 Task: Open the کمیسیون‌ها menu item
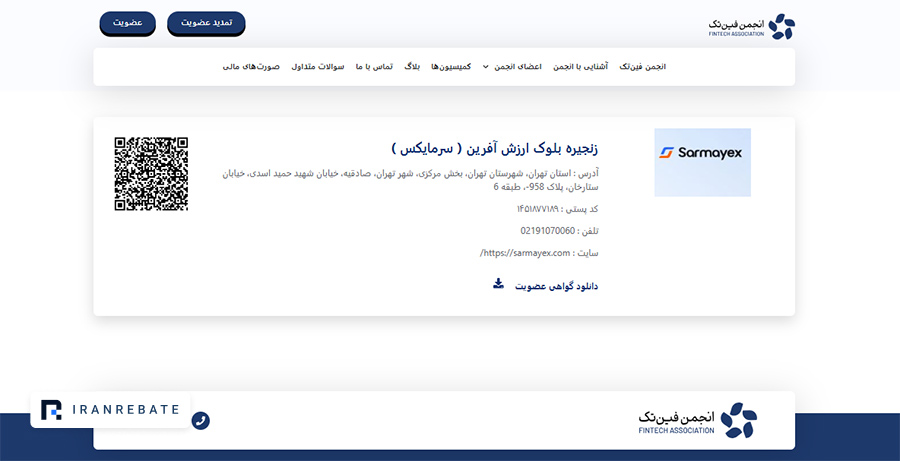pos(451,67)
